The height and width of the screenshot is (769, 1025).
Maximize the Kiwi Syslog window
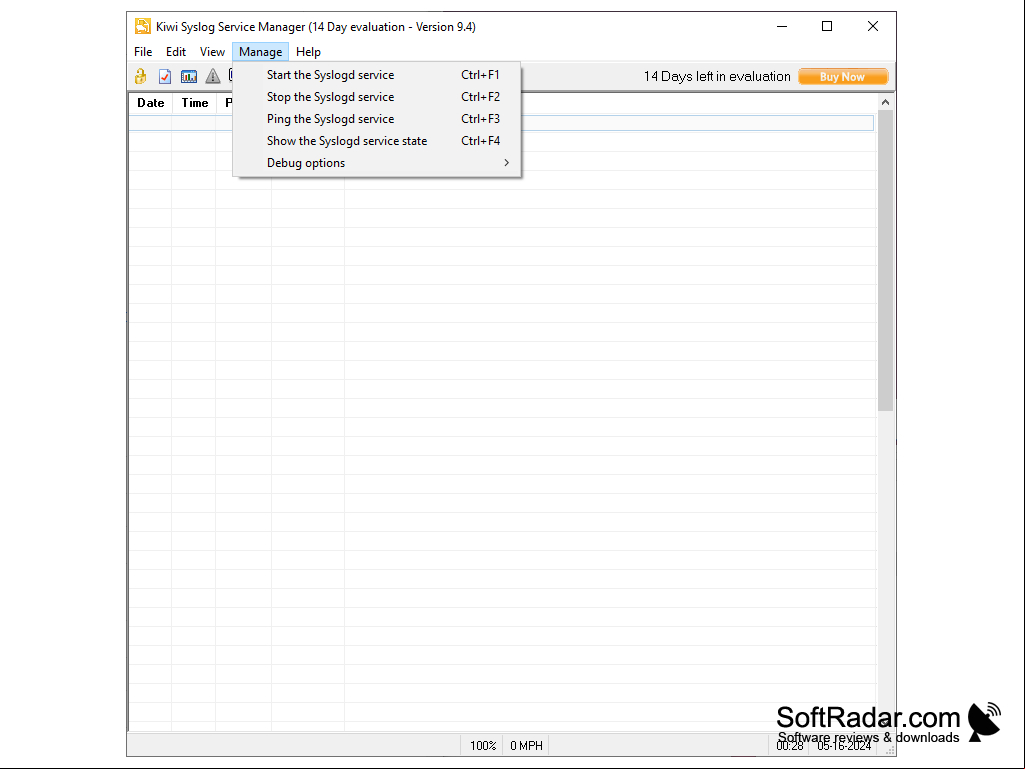pyautogui.click(x=827, y=26)
